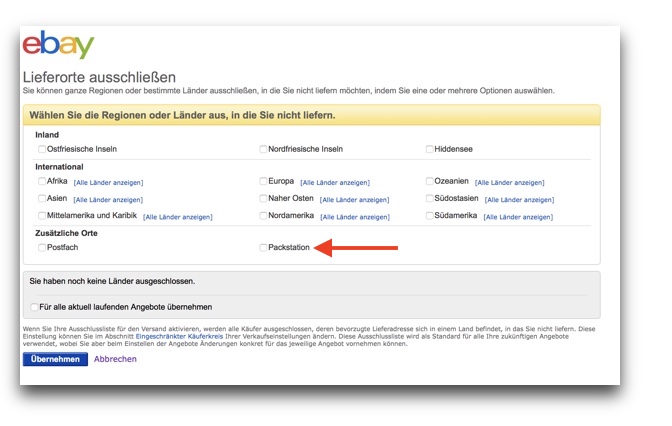Select the Packstation checkbox
Viewport: 672px width, 426px height.
pyautogui.click(x=263, y=248)
